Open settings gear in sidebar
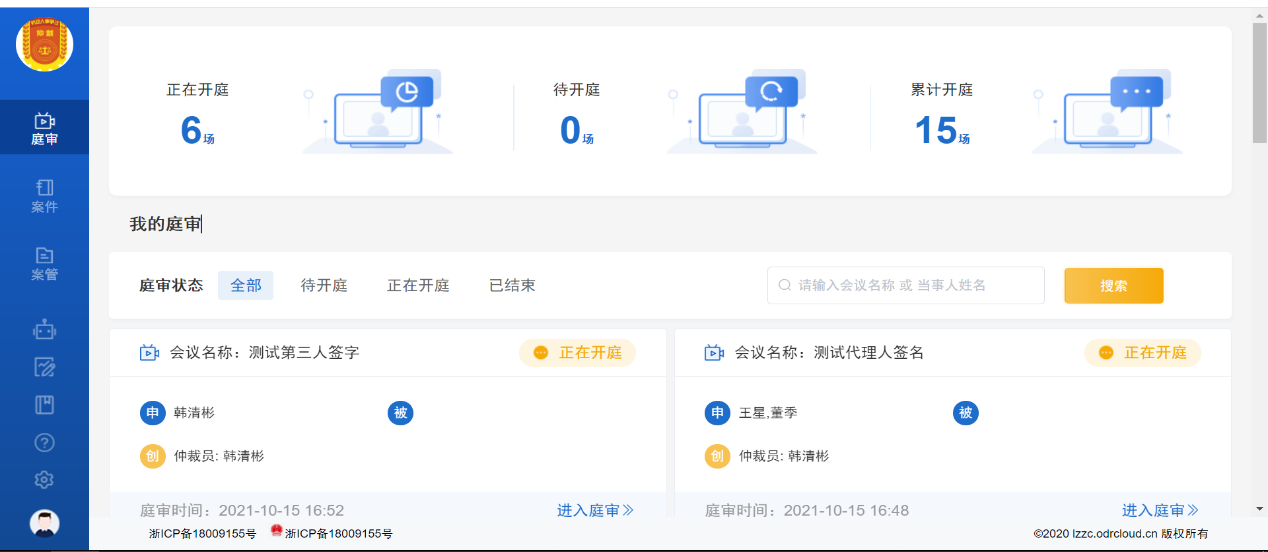The image size is (1268, 552). [44, 479]
